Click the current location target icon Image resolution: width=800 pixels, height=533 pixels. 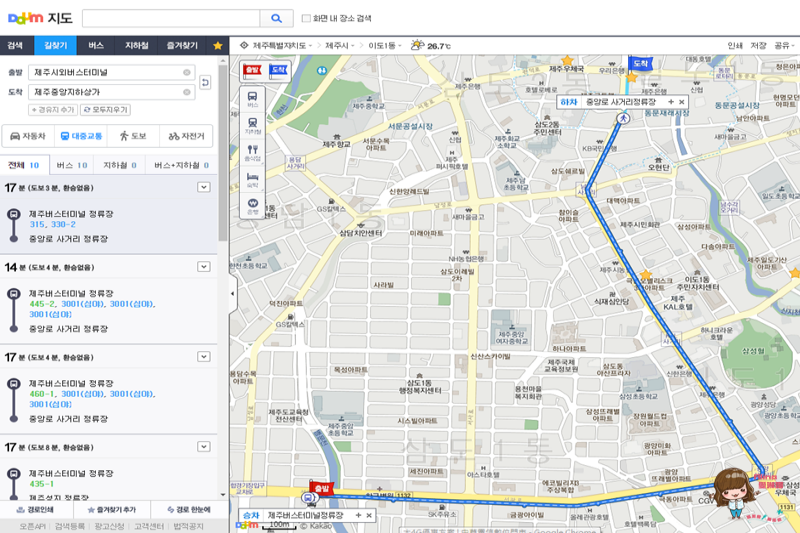244,45
